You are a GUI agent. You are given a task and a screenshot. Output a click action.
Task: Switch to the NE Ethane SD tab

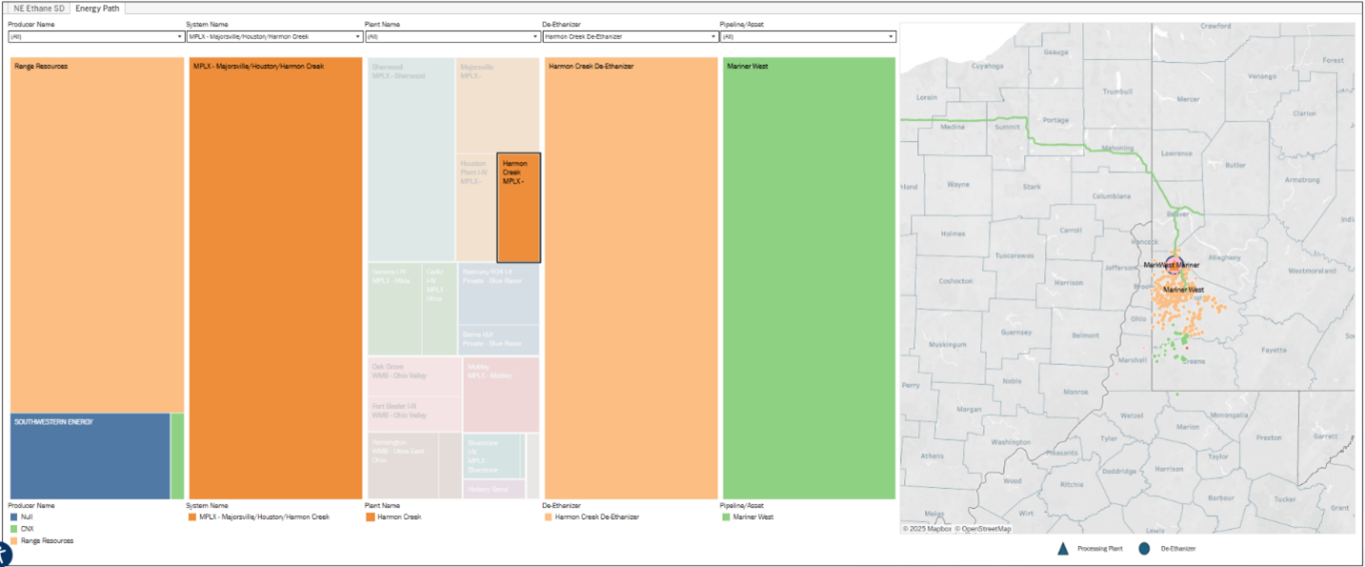46,8
